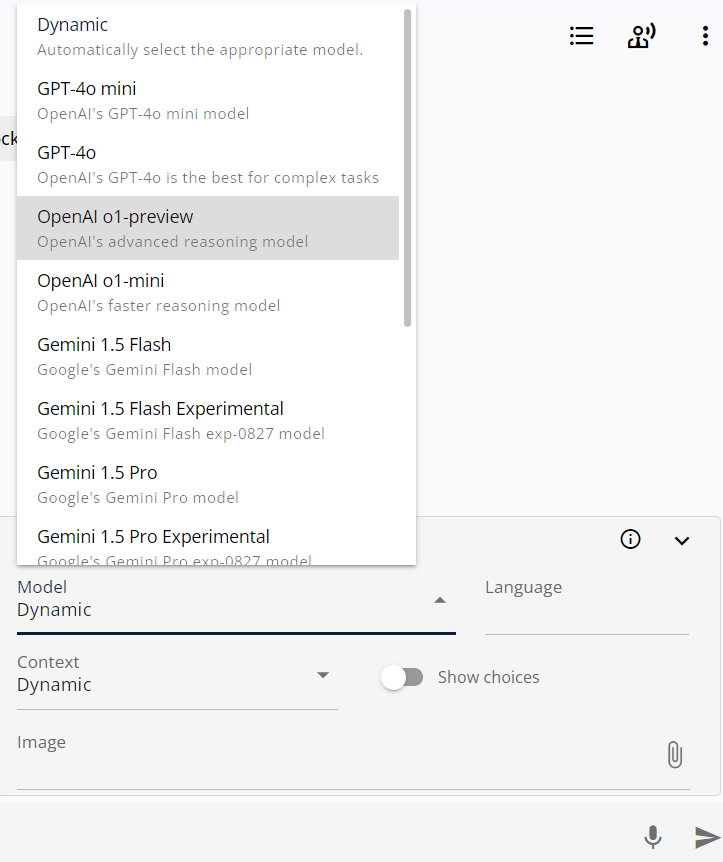
Task: Collapse the settings panel with the chevron
Action: tap(682, 540)
